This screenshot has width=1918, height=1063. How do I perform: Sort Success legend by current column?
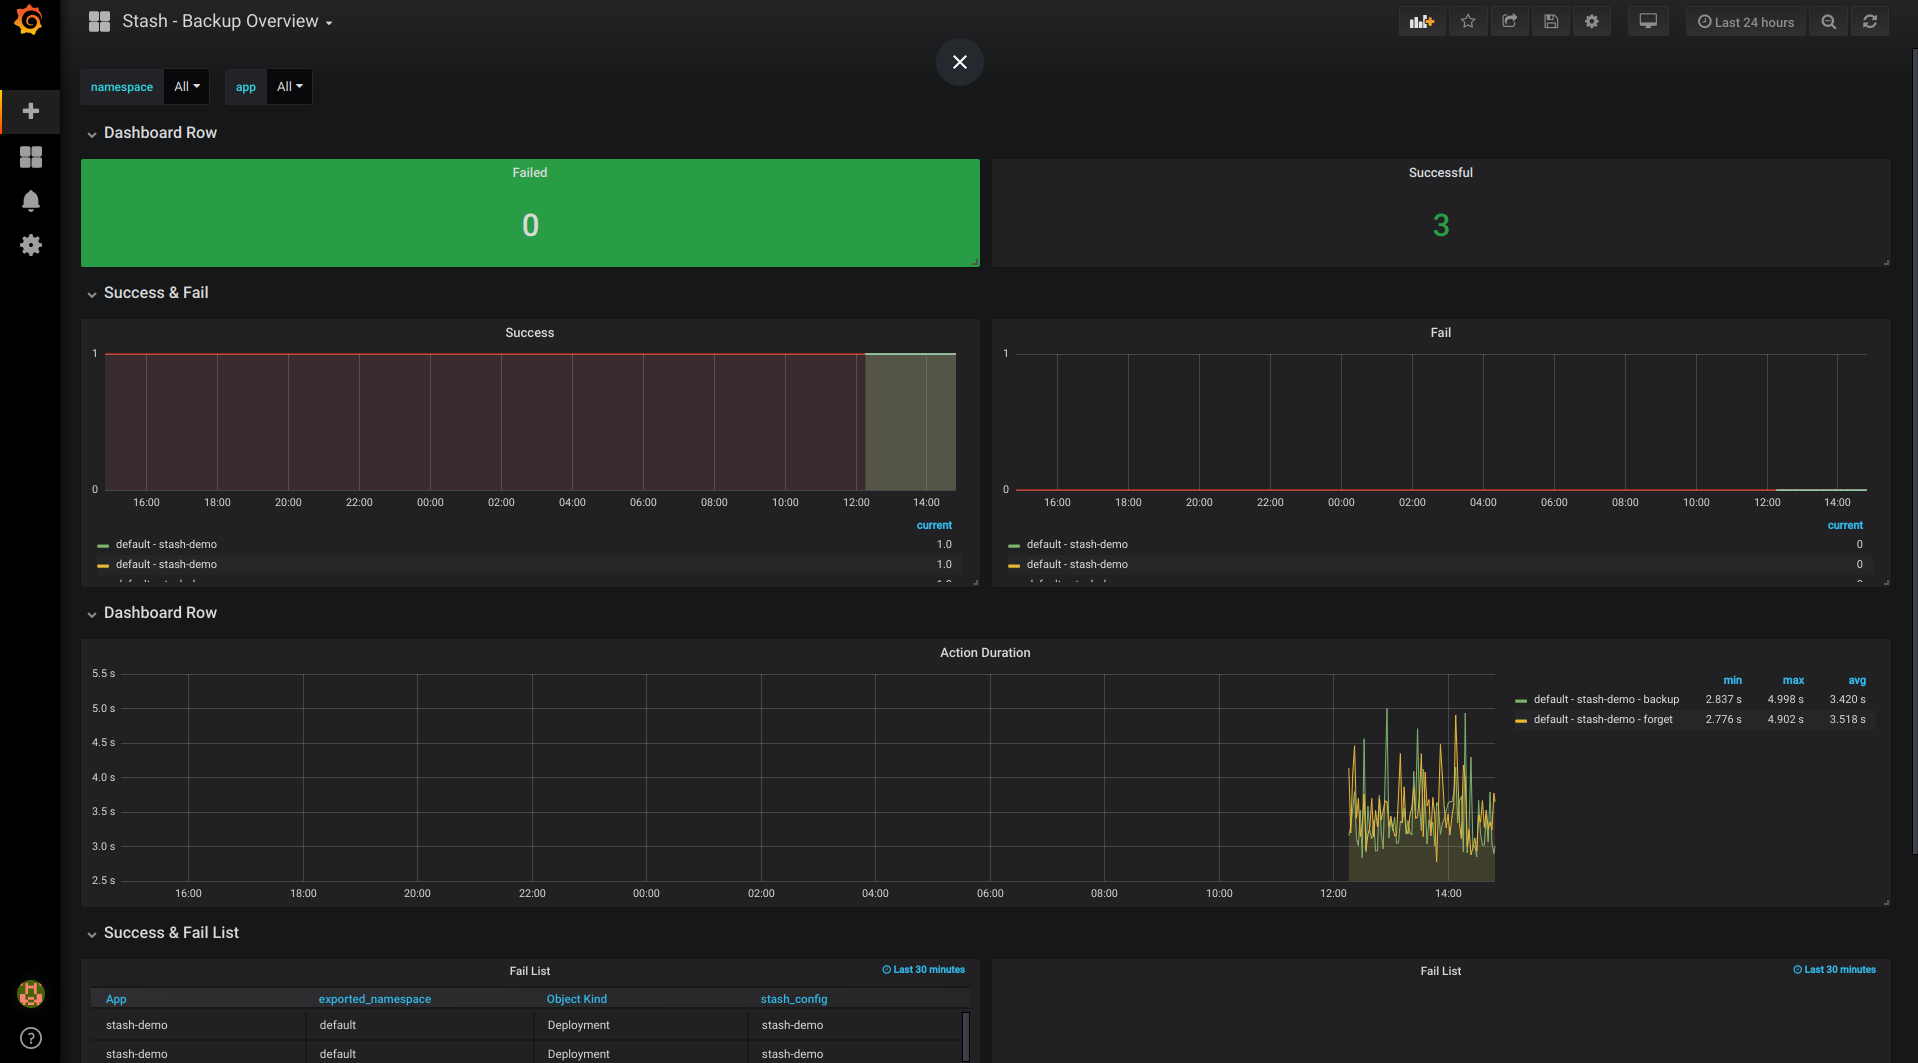[934, 525]
